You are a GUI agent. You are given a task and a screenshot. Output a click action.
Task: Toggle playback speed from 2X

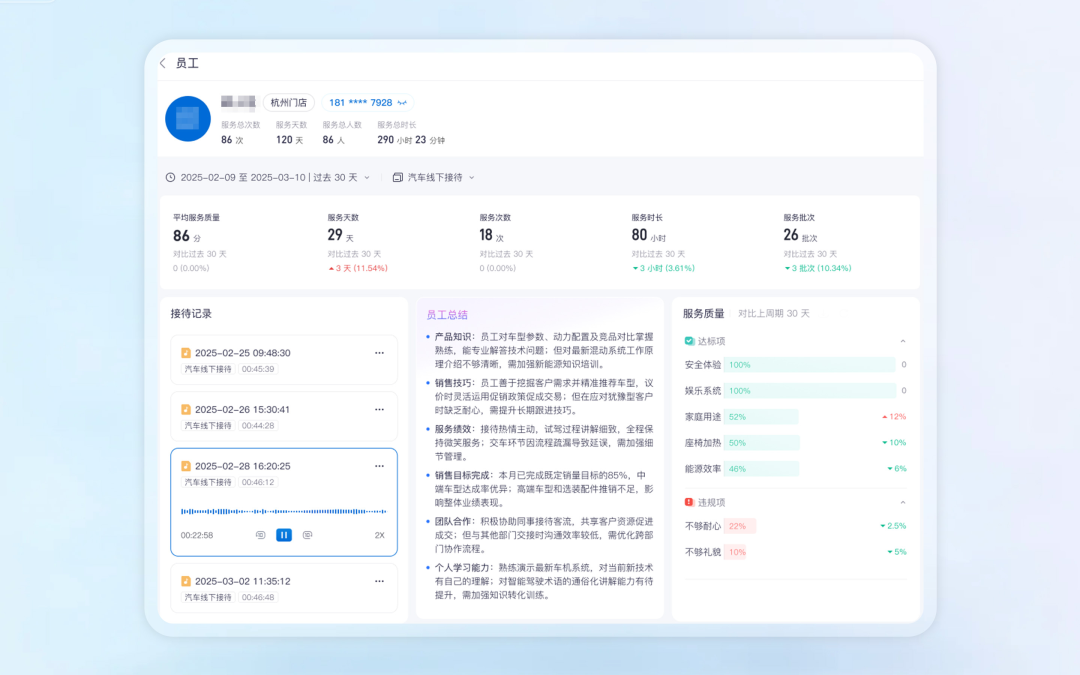click(x=379, y=535)
